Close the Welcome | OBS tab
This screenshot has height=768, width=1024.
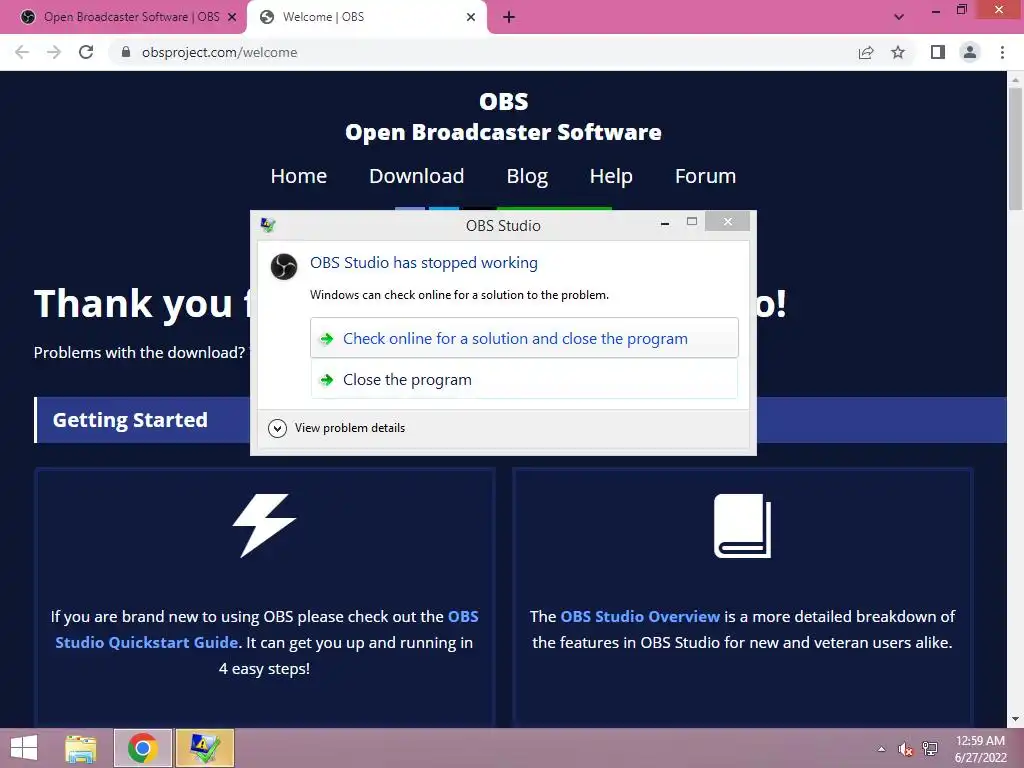pyautogui.click(x=471, y=17)
